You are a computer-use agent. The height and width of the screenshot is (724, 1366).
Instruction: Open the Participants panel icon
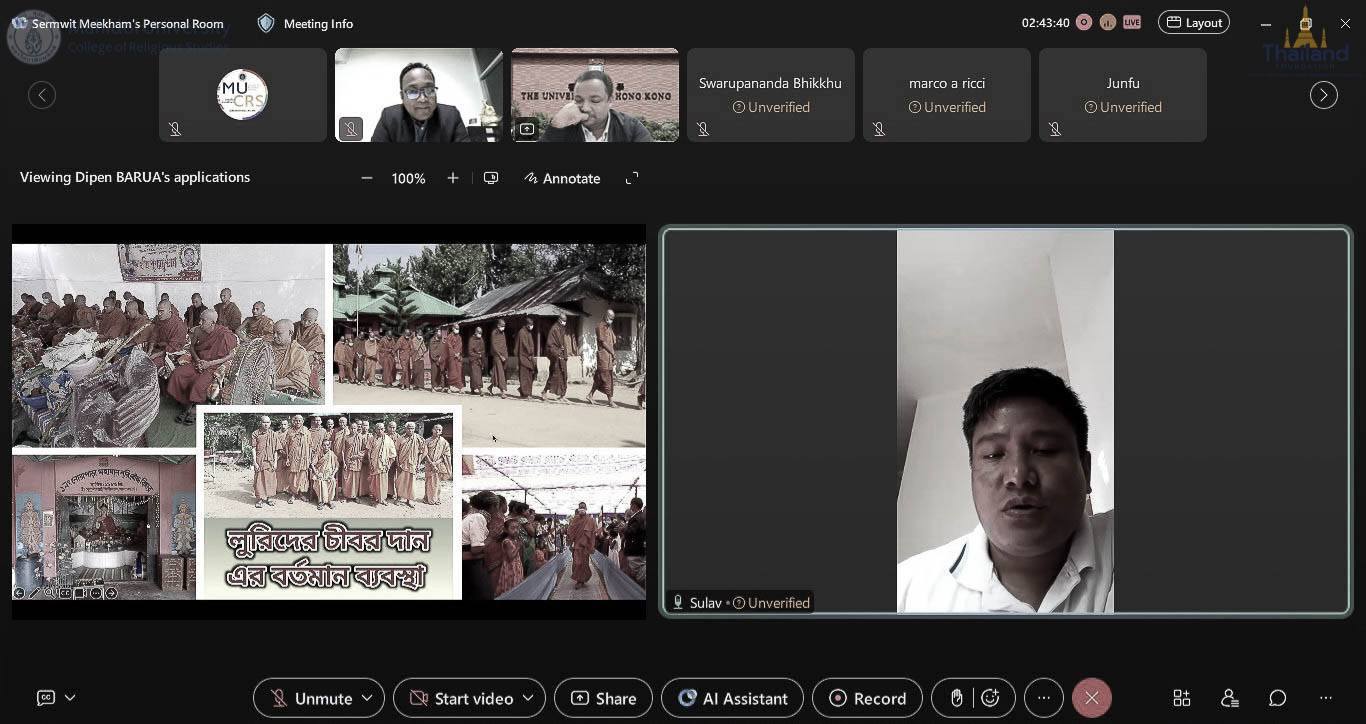pos(1230,698)
